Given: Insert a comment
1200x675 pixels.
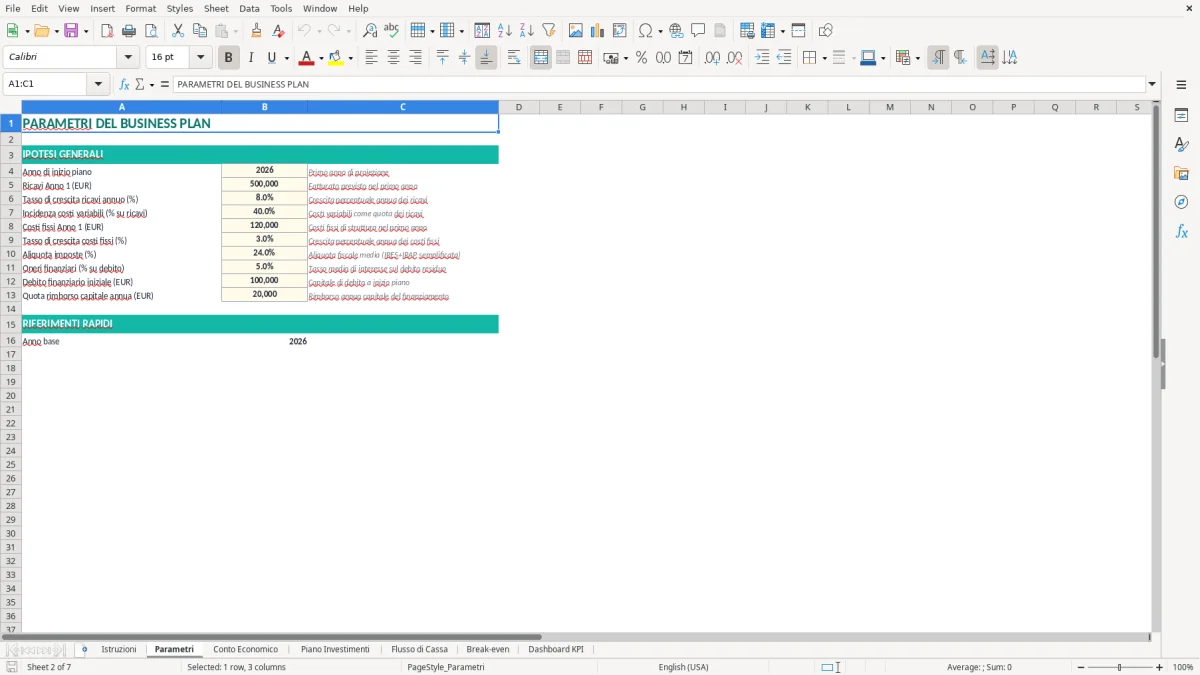Looking at the screenshot, I should [698, 31].
